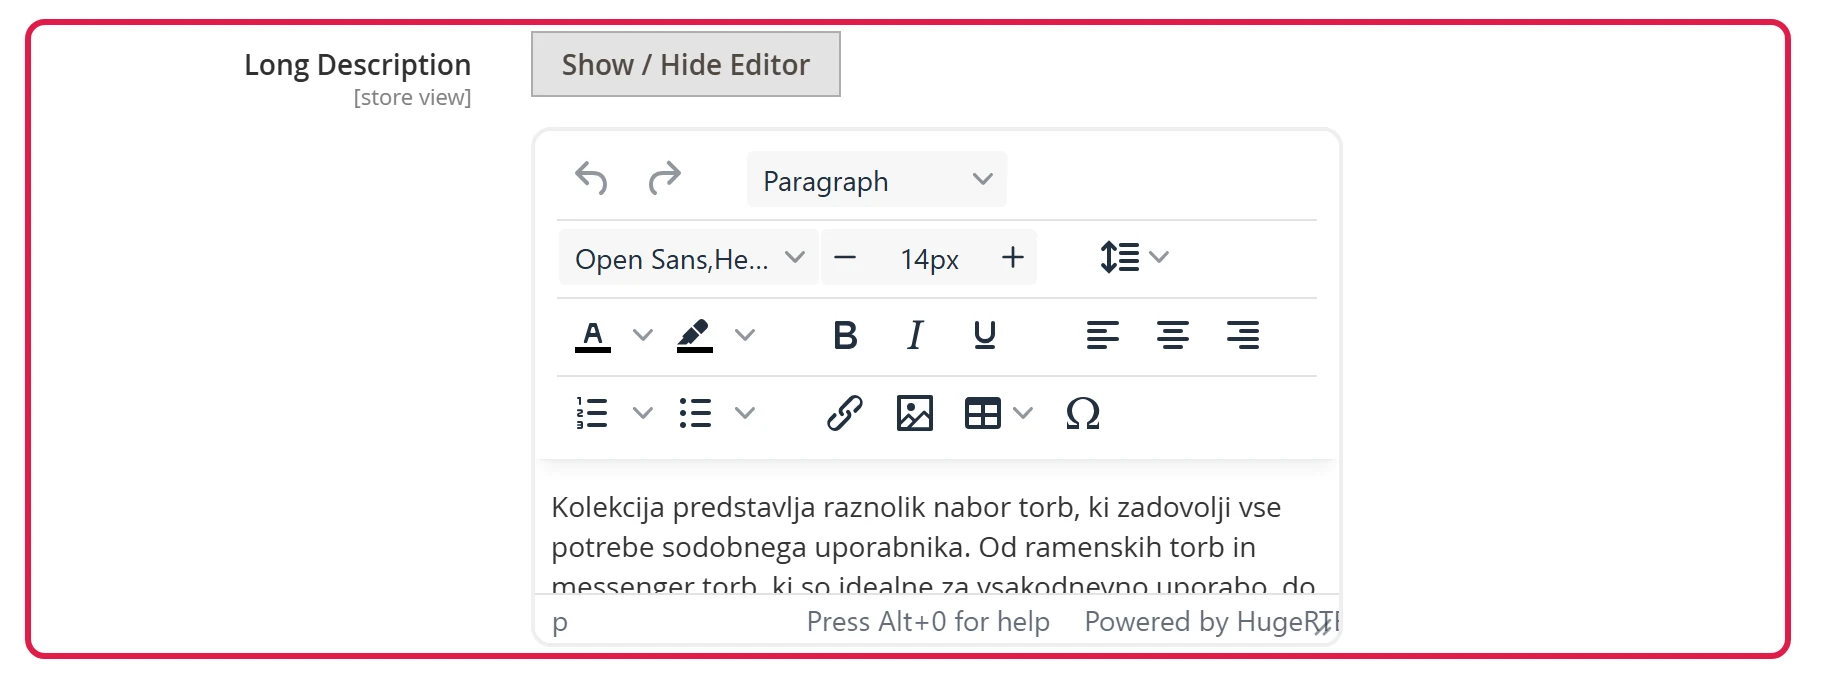Click the Long Description label
The image size is (1826, 680).
357,65
